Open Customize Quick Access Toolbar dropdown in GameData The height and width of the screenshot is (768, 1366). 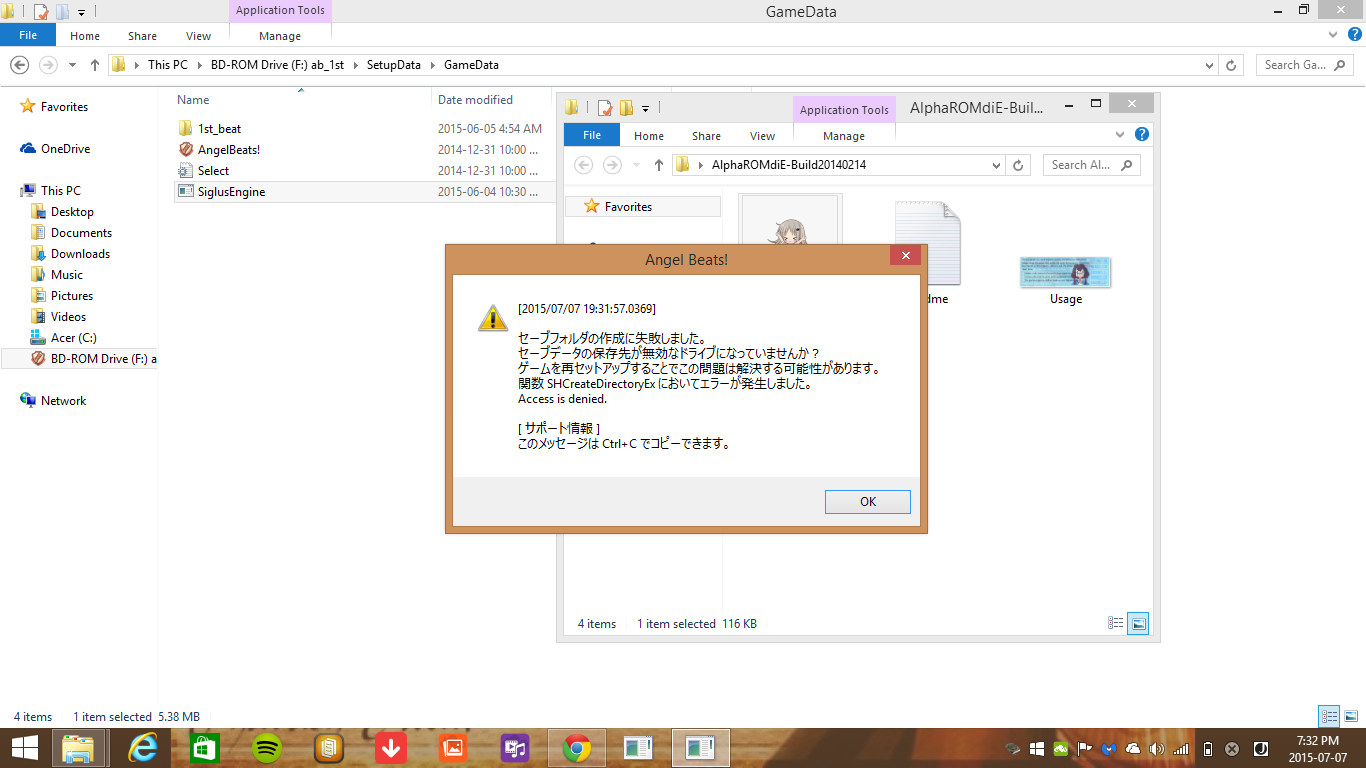[x=81, y=12]
